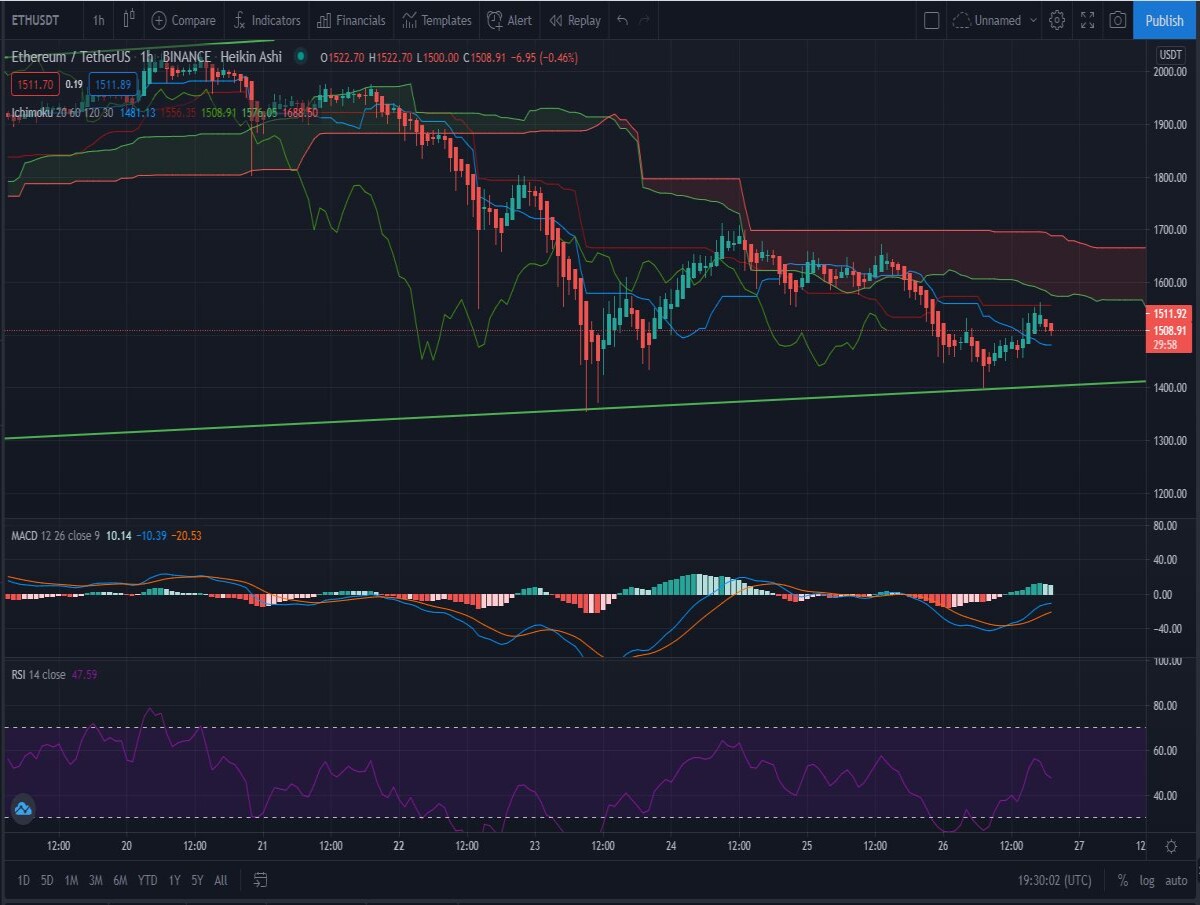This screenshot has height=905, width=1200.
Task: Click the Compare symbol plus icon
Action: 159,20
